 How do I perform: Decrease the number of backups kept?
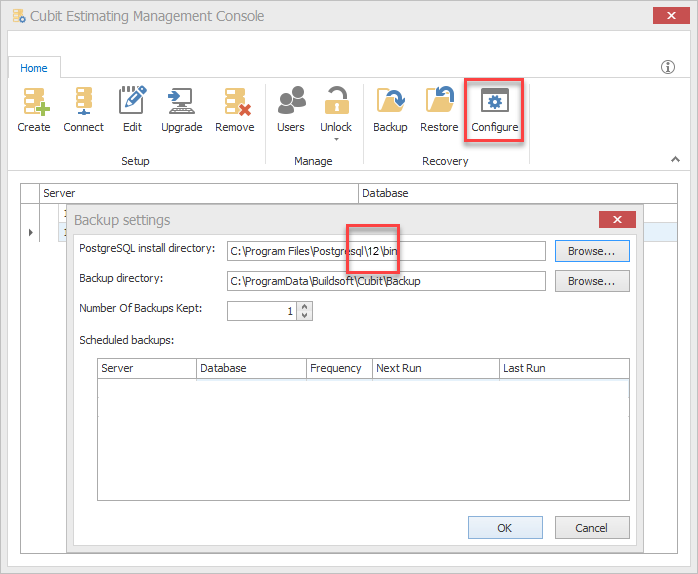pos(304,315)
